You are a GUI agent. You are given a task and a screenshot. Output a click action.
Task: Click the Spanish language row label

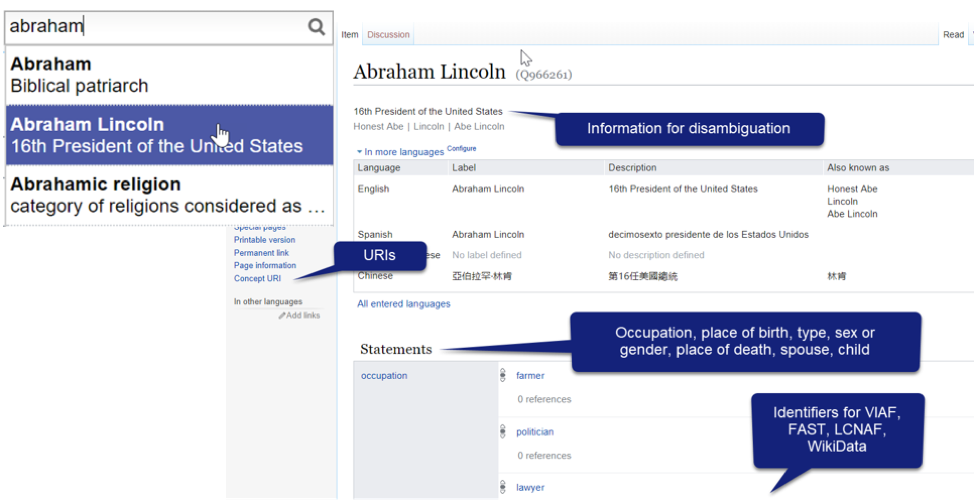(x=375, y=235)
